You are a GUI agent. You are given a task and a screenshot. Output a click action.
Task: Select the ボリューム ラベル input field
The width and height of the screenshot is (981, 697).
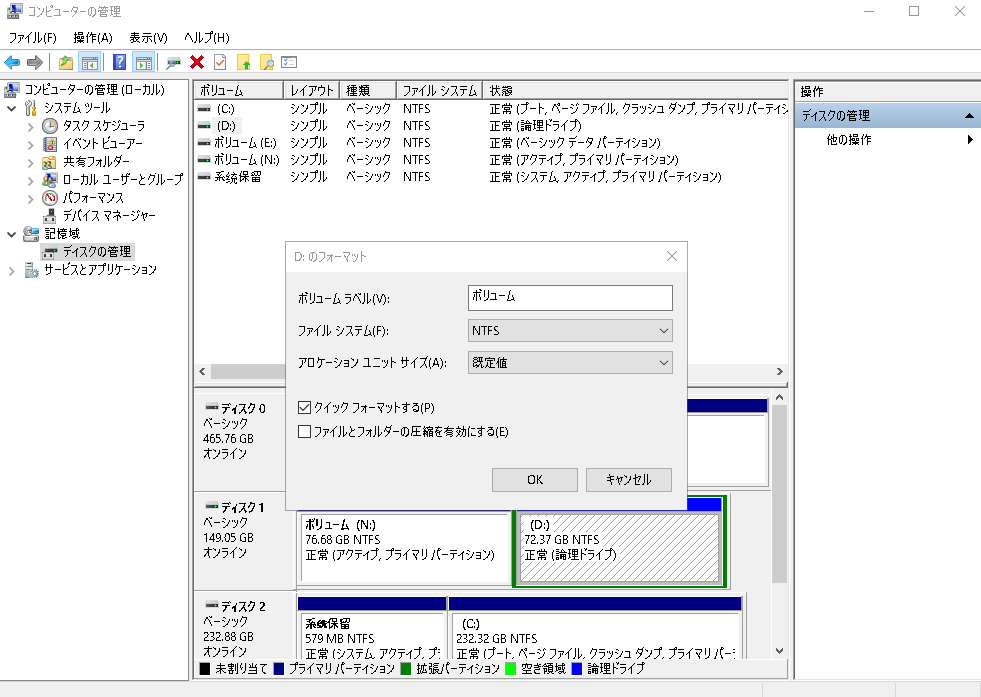click(x=569, y=297)
